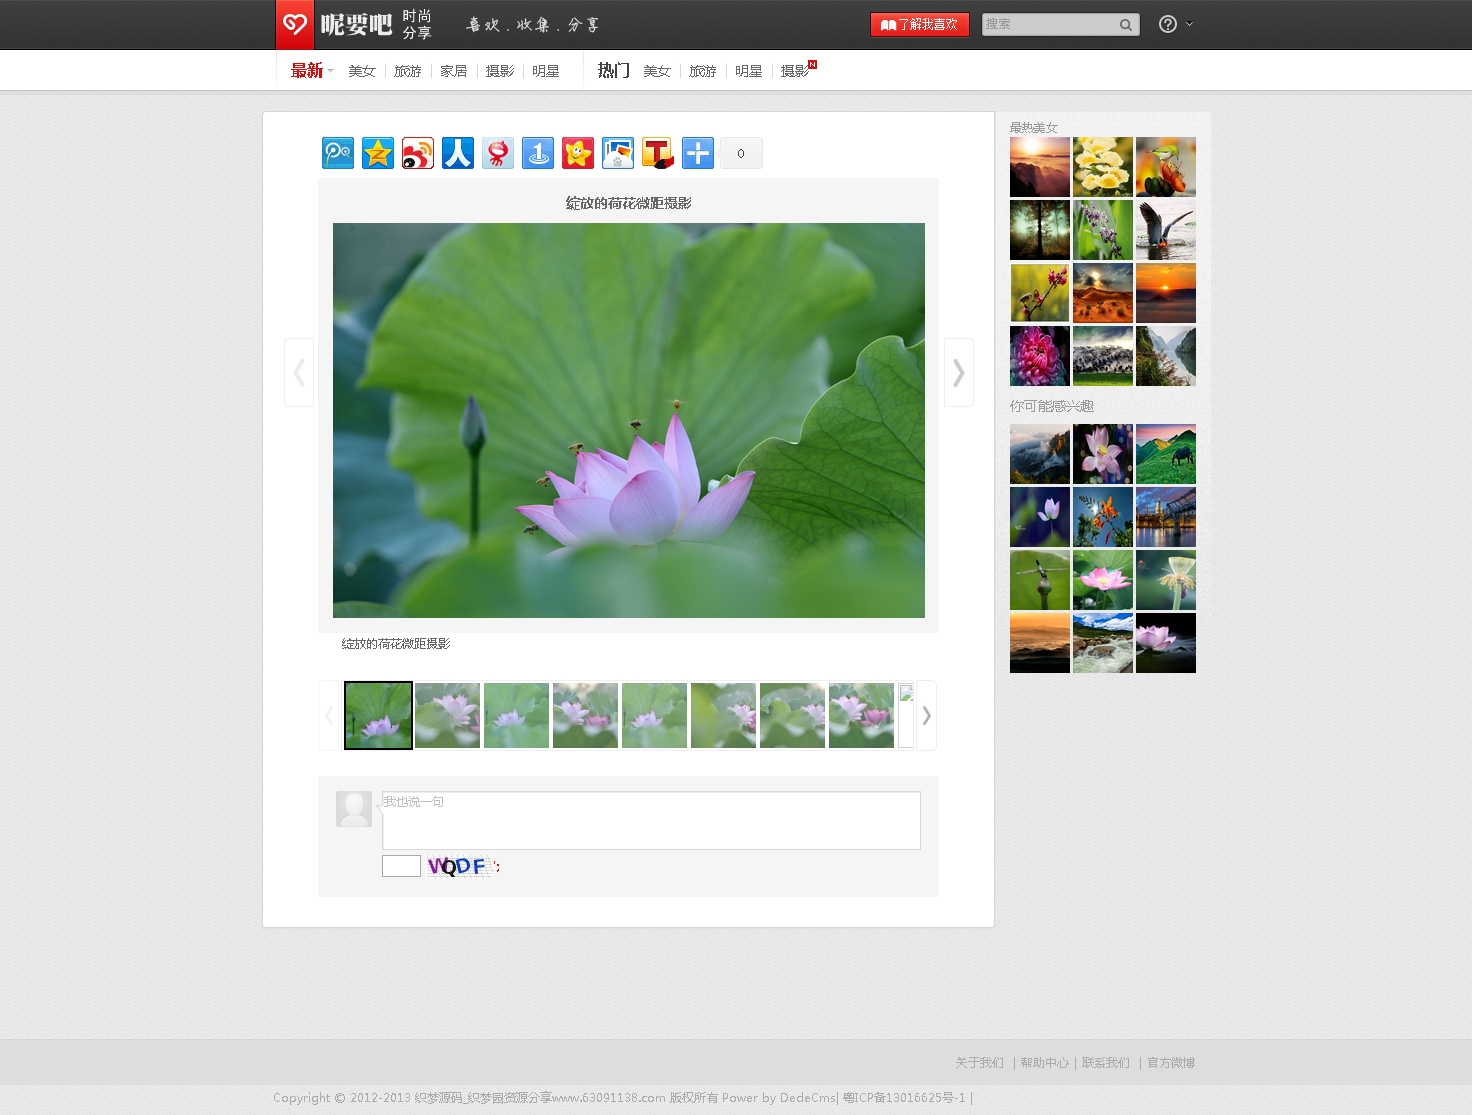Share to Pengyou smiling star icon
The image size is (1472, 1115).
click(578, 153)
